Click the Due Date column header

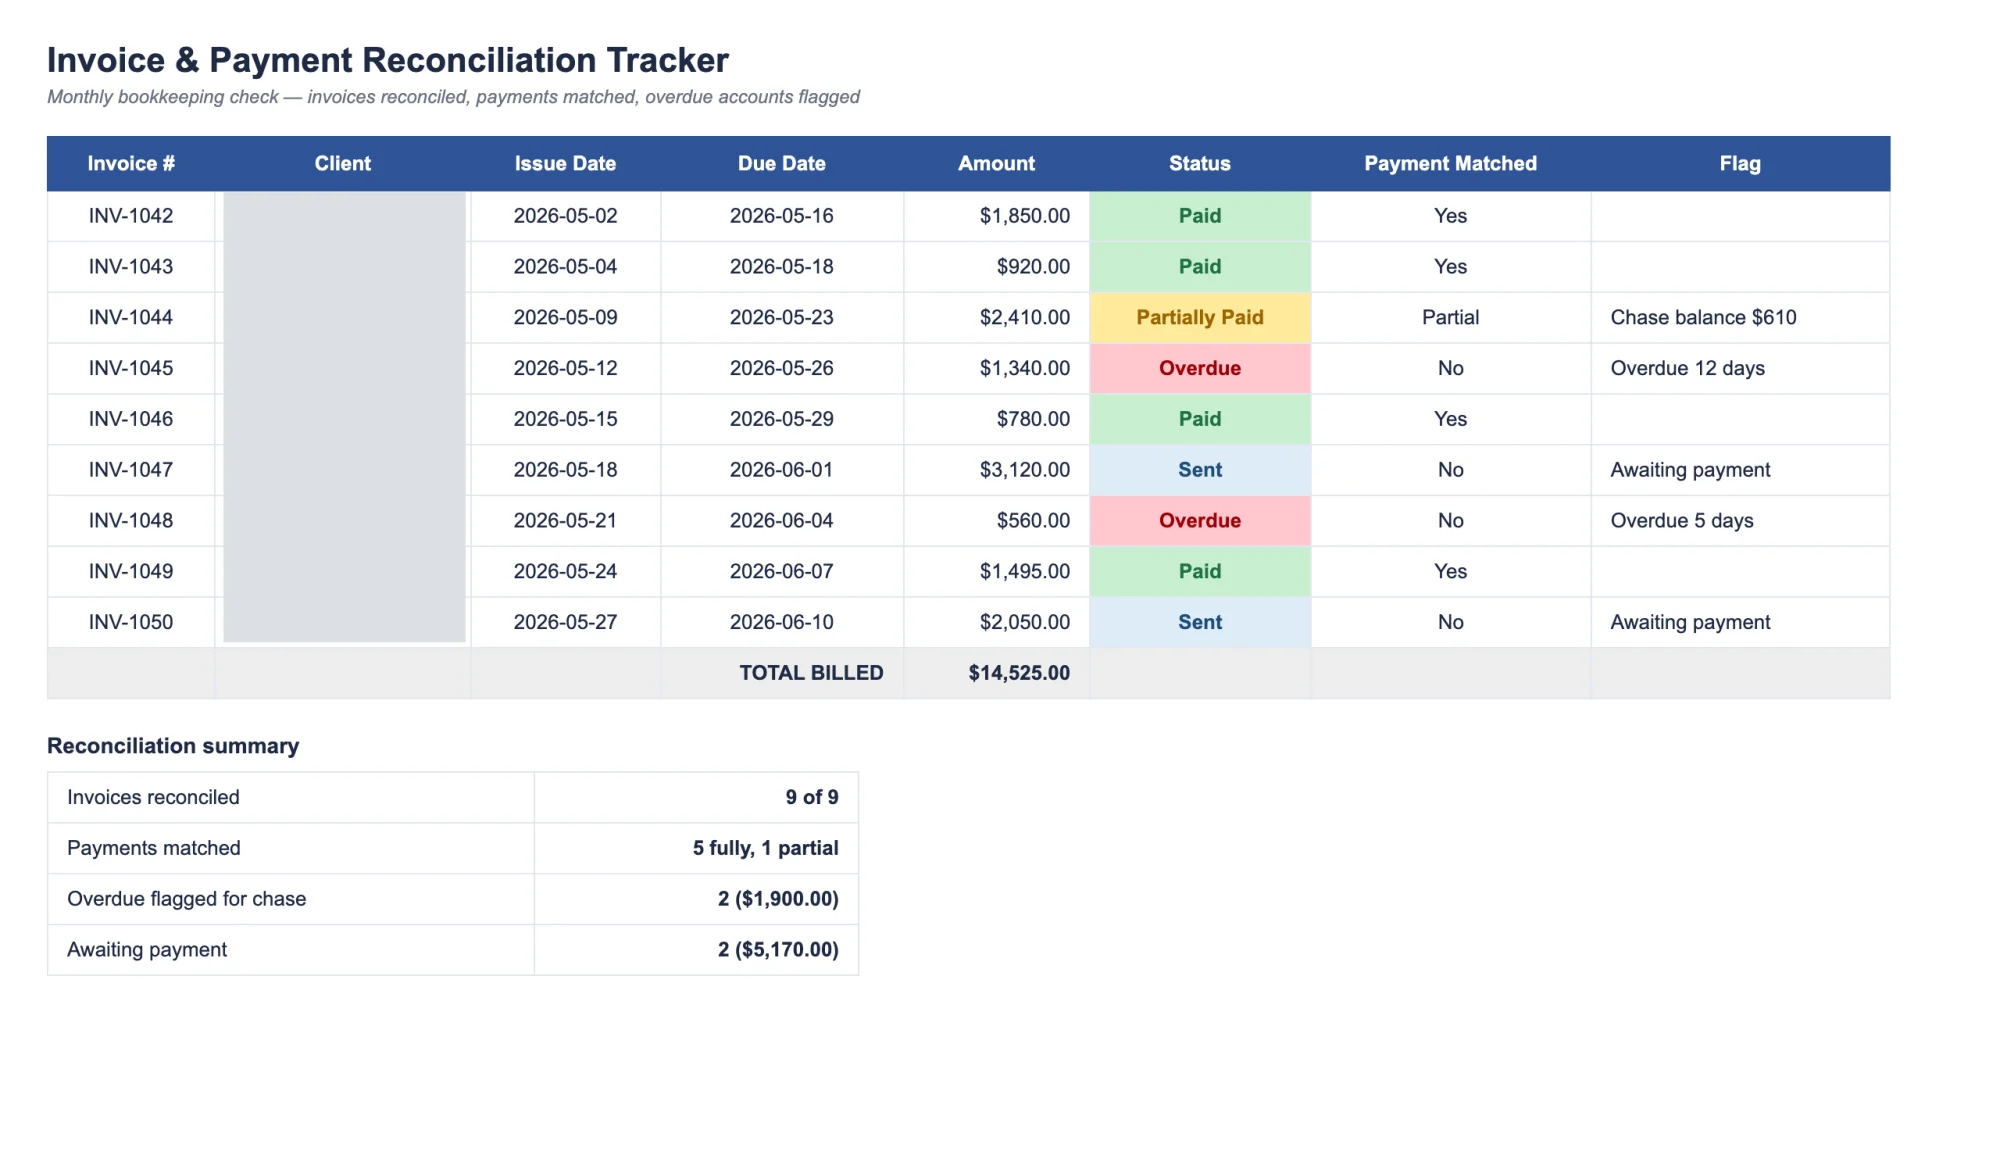click(x=782, y=163)
